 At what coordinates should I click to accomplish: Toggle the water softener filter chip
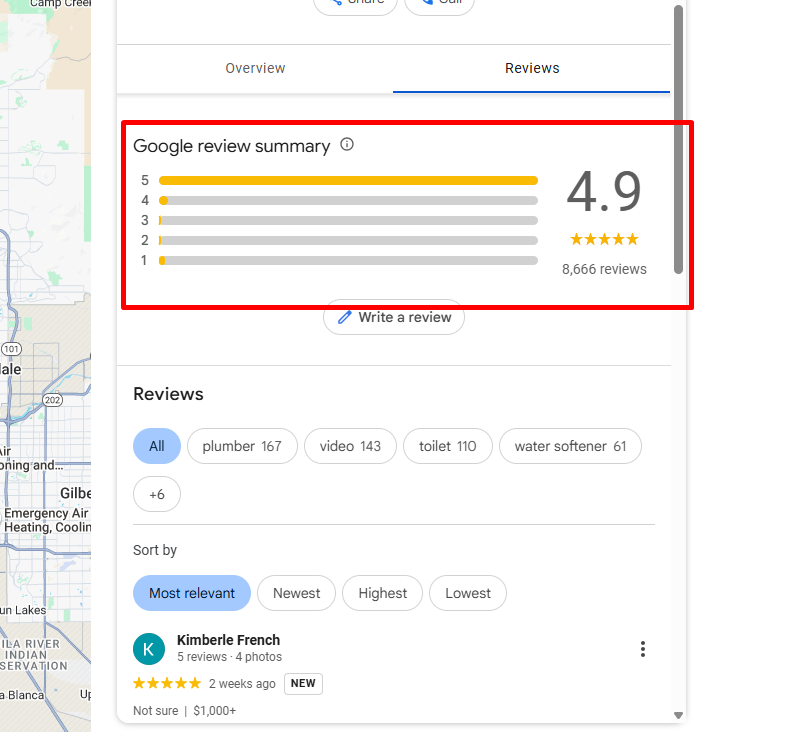(570, 446)
